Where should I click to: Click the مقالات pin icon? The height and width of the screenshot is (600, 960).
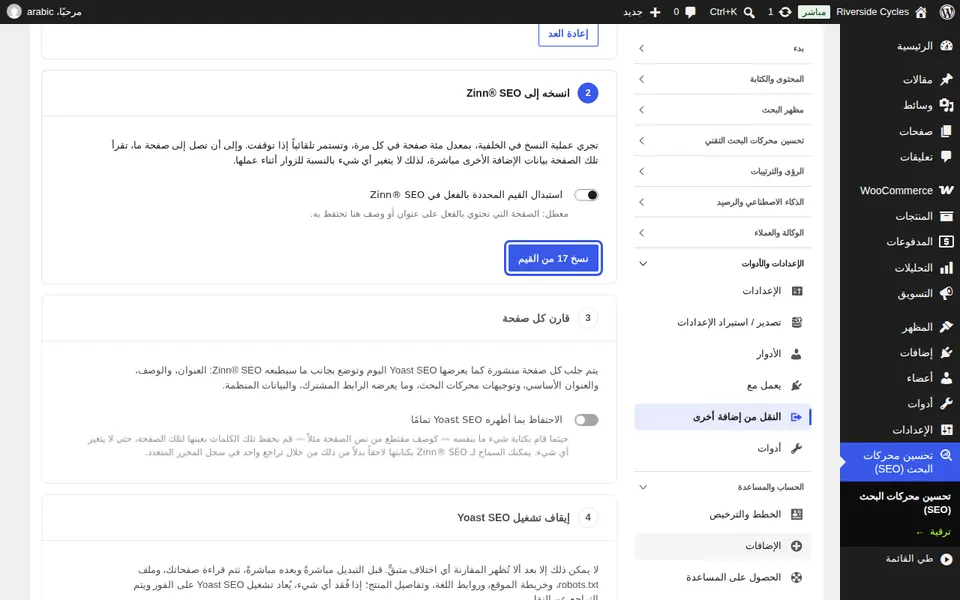(947, 79)
